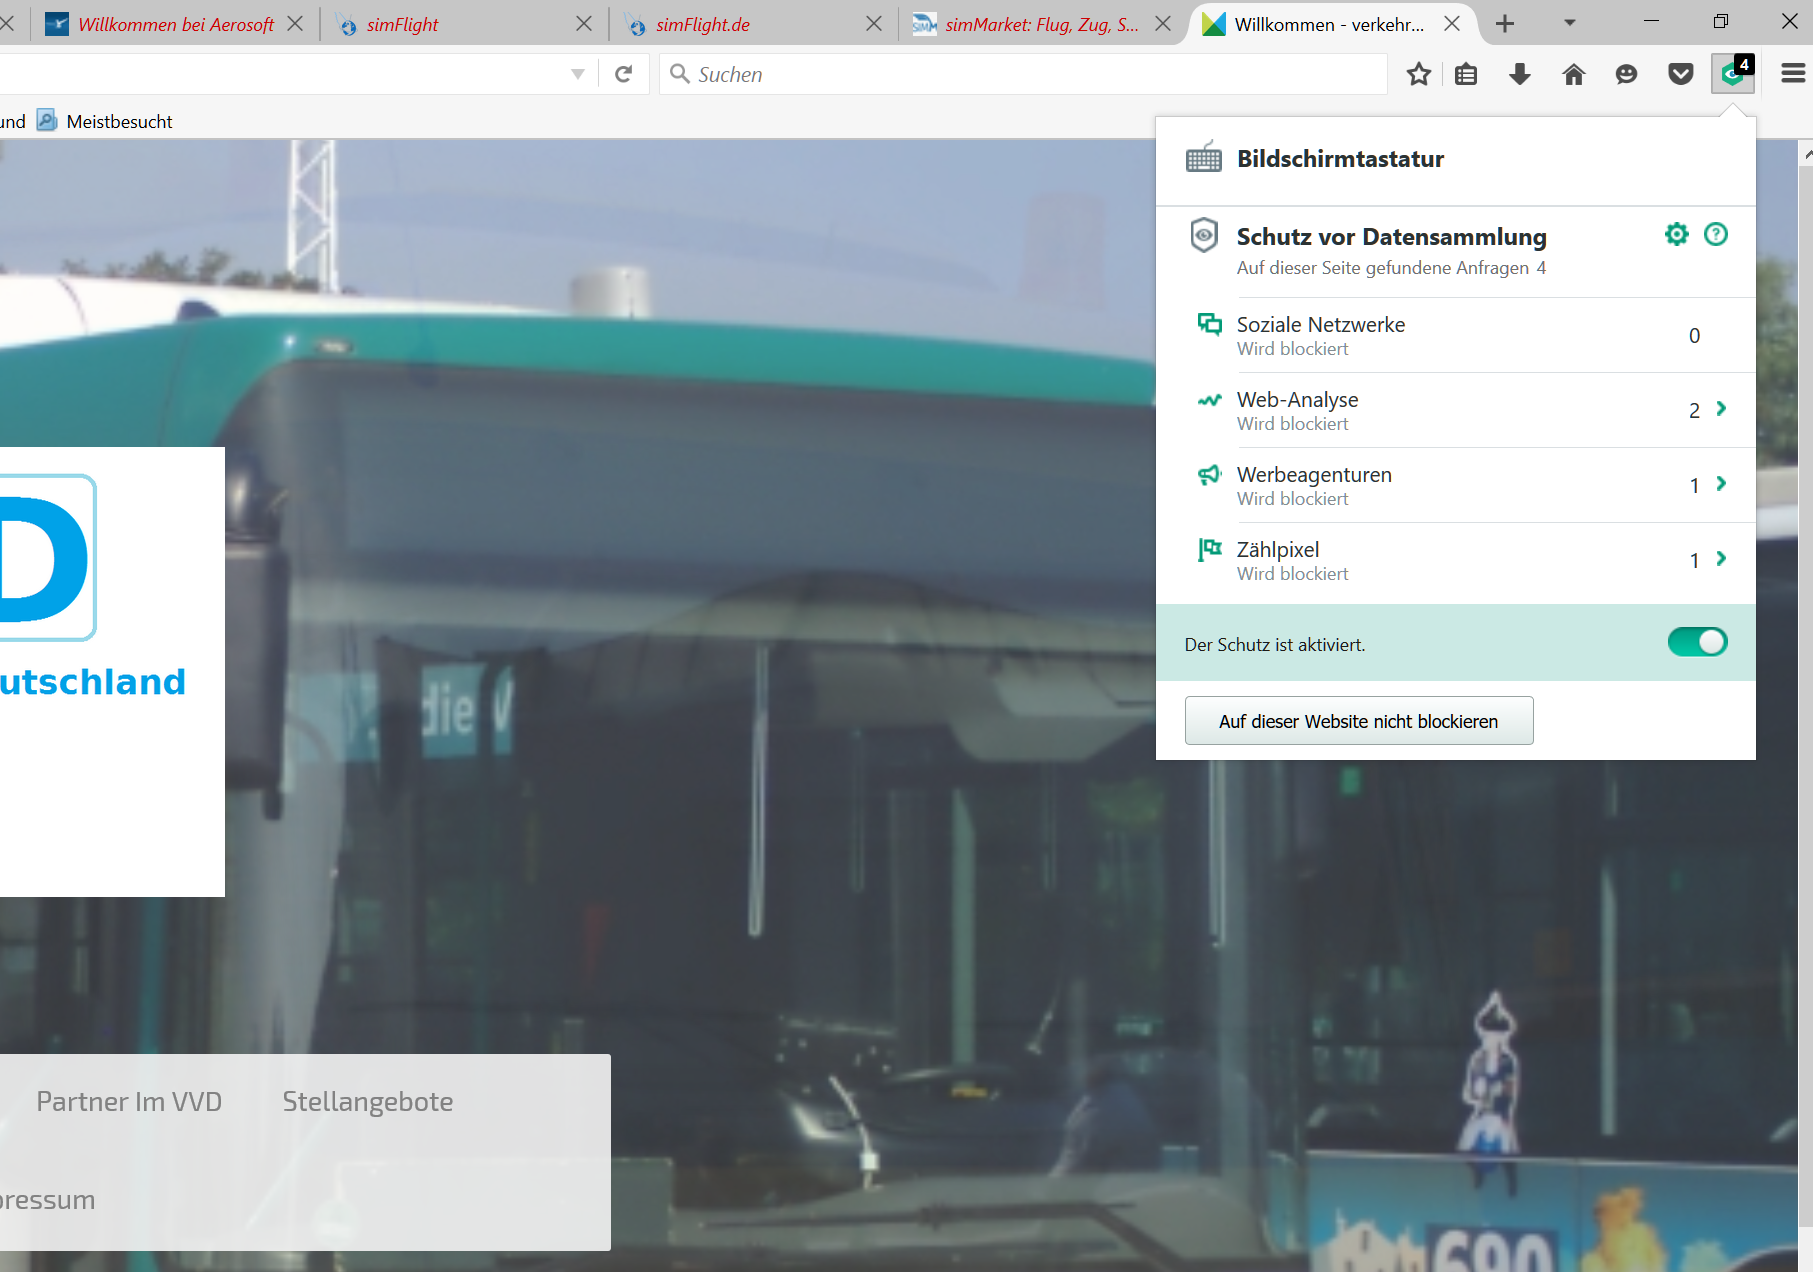Open a new browser tab
The height and width of the screenshot is (1272, 1813).
point(1505,23)
